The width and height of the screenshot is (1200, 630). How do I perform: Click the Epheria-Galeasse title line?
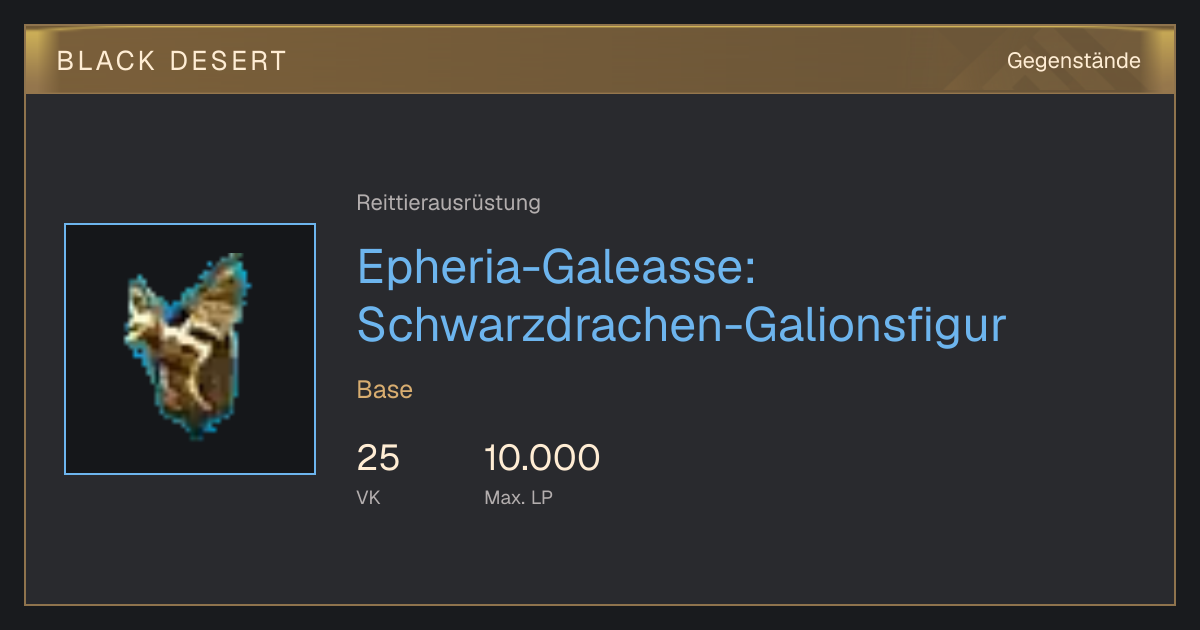pos(561,269)
